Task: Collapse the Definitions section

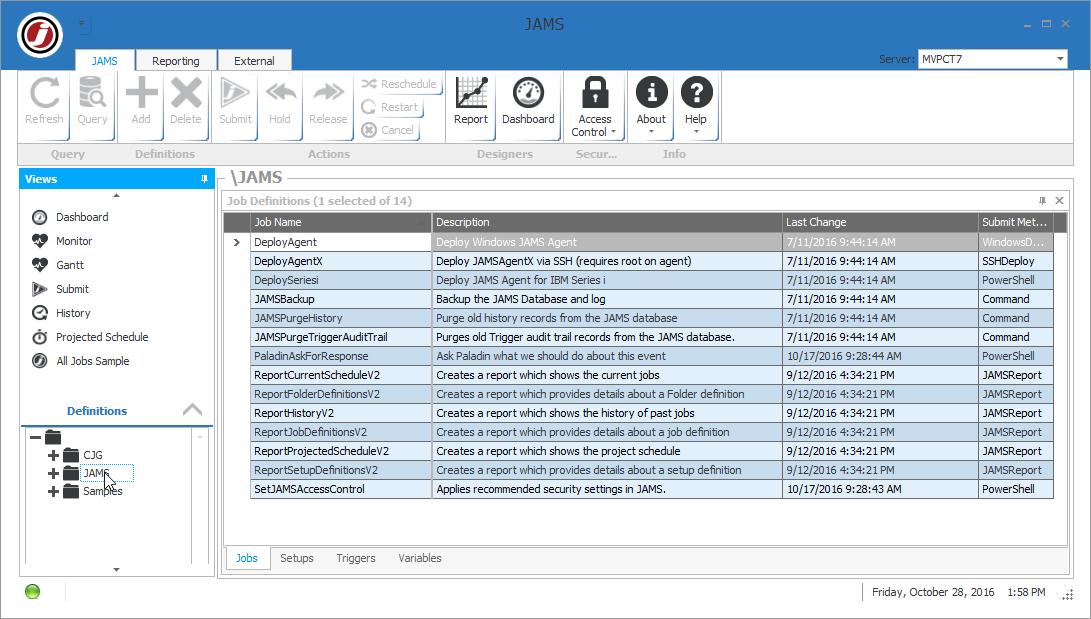Action: (x=193, y=410)
